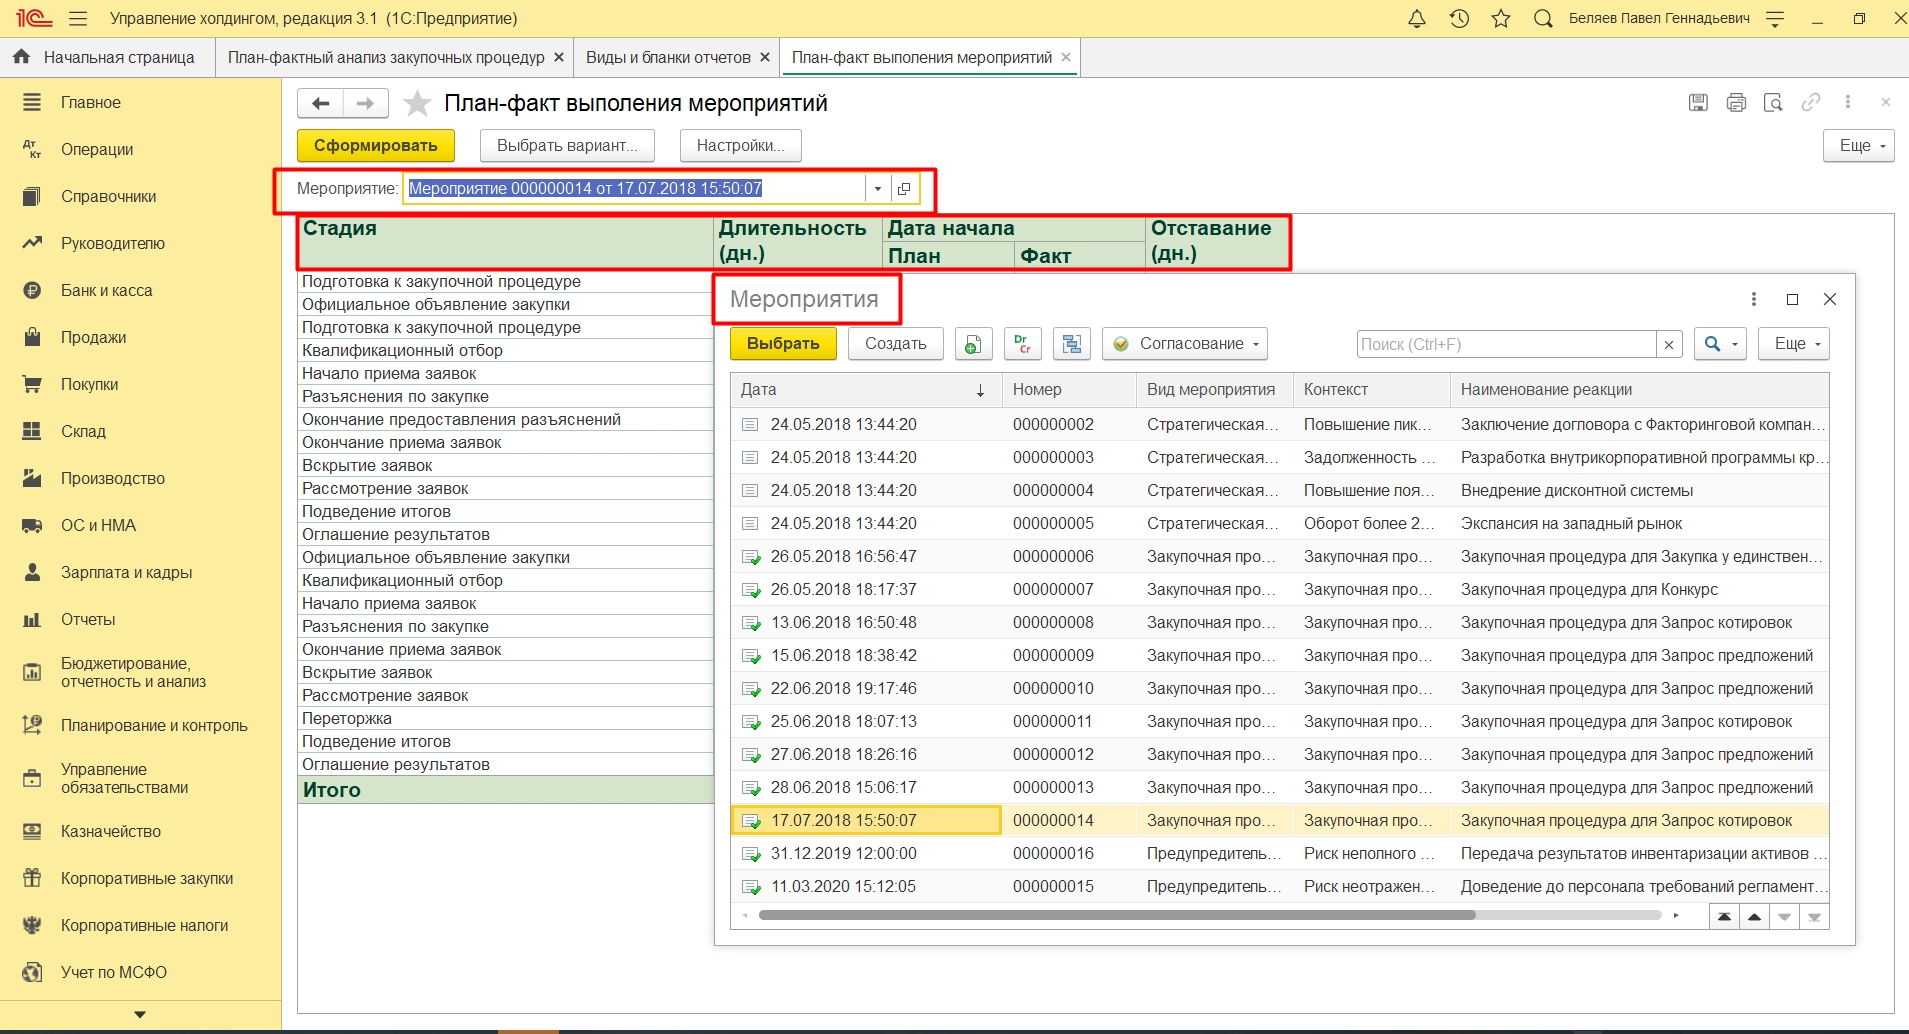Screen dimensions: 1909x1034
Task: Open the Согласование dropdown menu
Action: 1185,344
